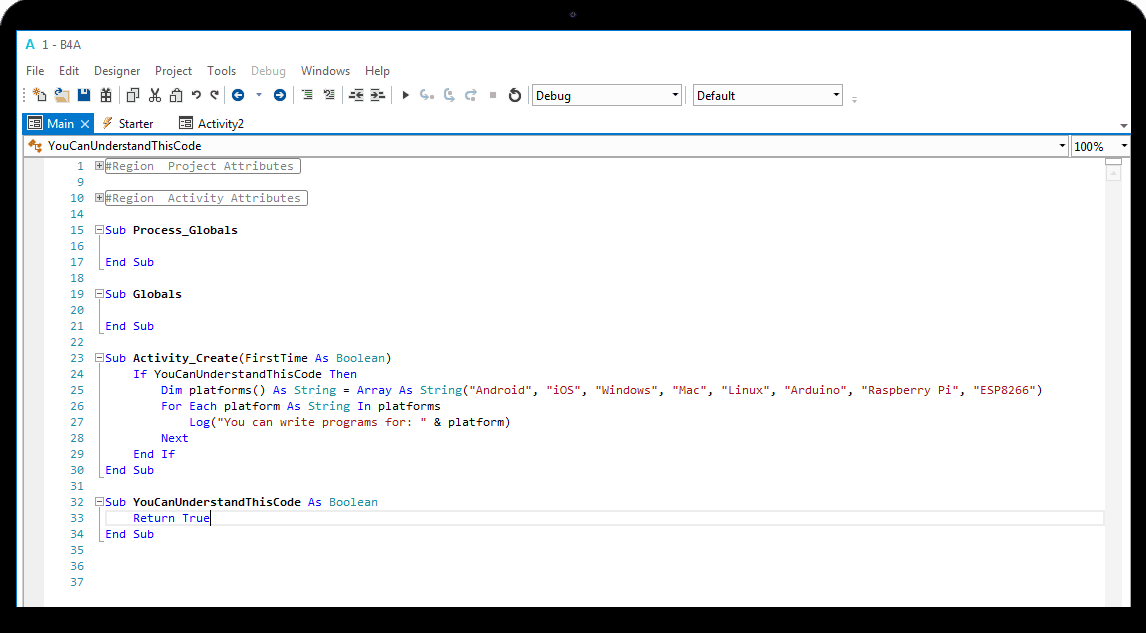Collapse the YouCanUnderstandThisCode sub
This screenshot has height=633, width=1146.
(x=99, y=502)
